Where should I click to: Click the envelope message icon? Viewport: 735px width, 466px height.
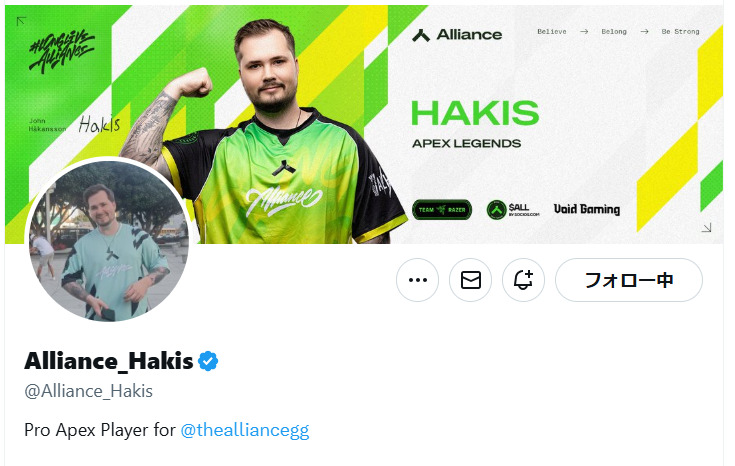pos(470,280)
